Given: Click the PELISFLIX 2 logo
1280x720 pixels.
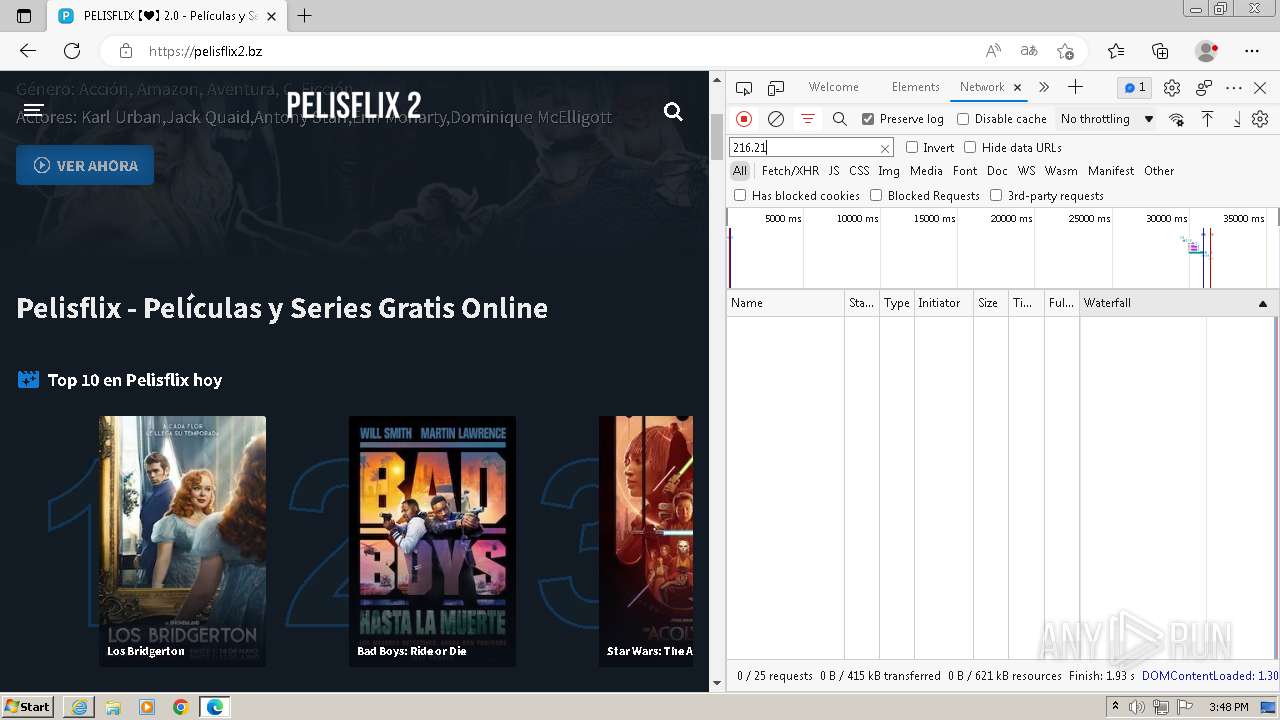Looking at the screenshot, I should 354,105.
